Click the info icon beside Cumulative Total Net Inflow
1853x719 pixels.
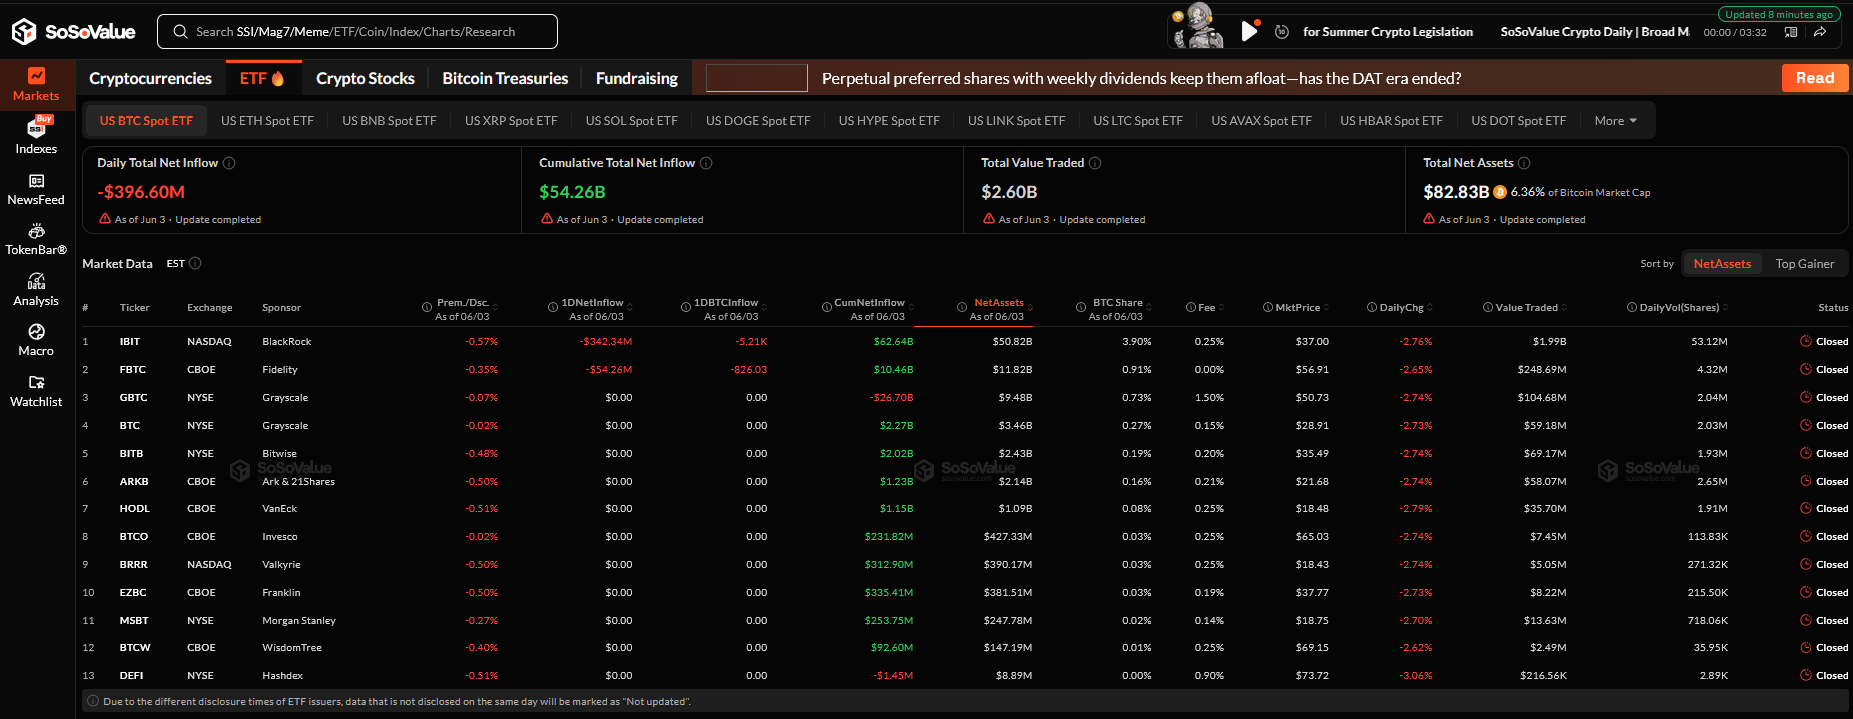706,163
